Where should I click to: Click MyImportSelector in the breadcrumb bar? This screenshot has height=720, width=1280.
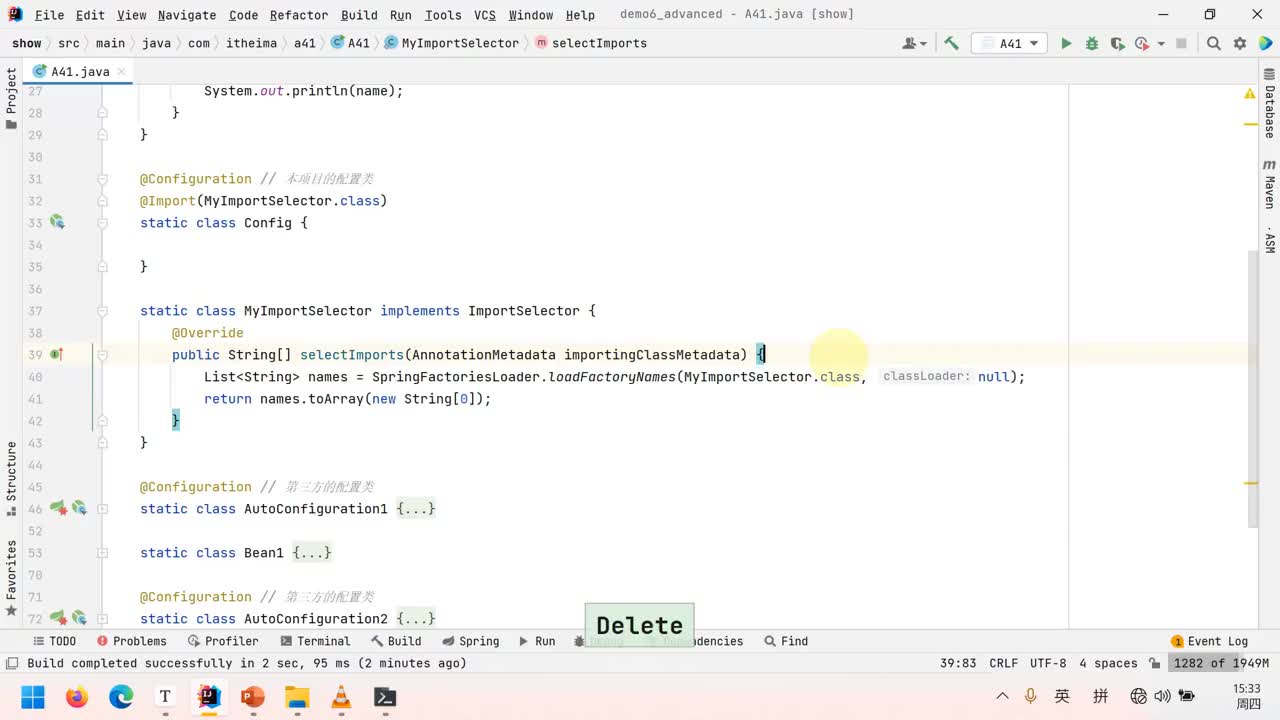tap(451, 43)
